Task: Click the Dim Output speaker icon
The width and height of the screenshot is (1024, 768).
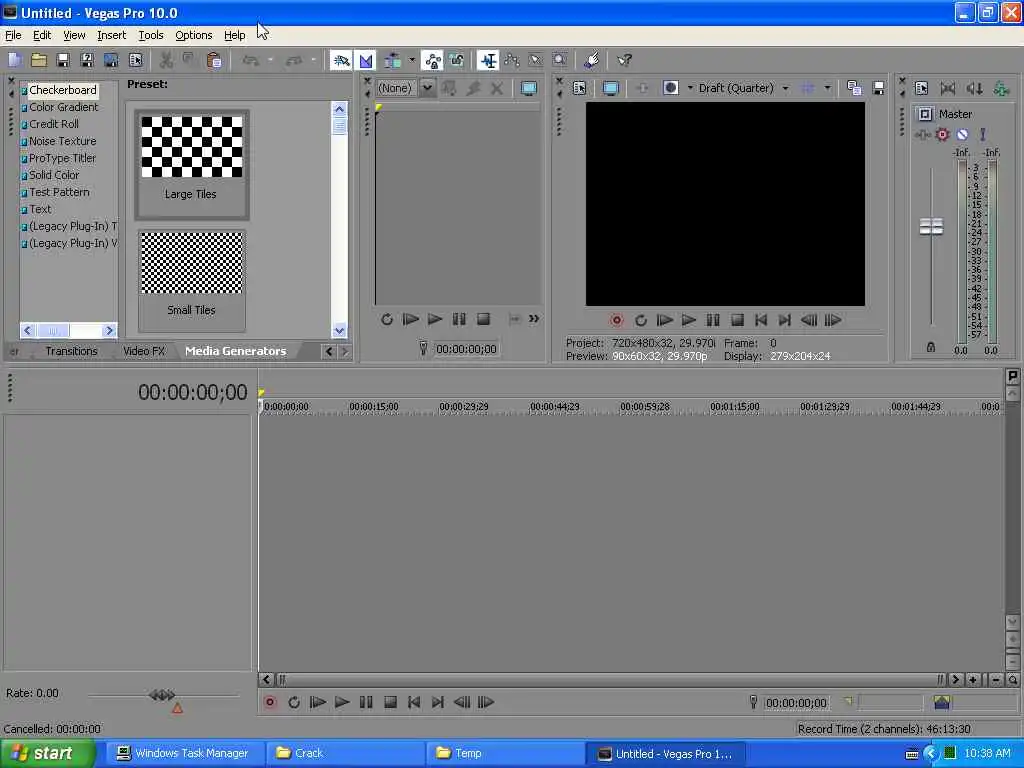Action: tap(974, 88)
